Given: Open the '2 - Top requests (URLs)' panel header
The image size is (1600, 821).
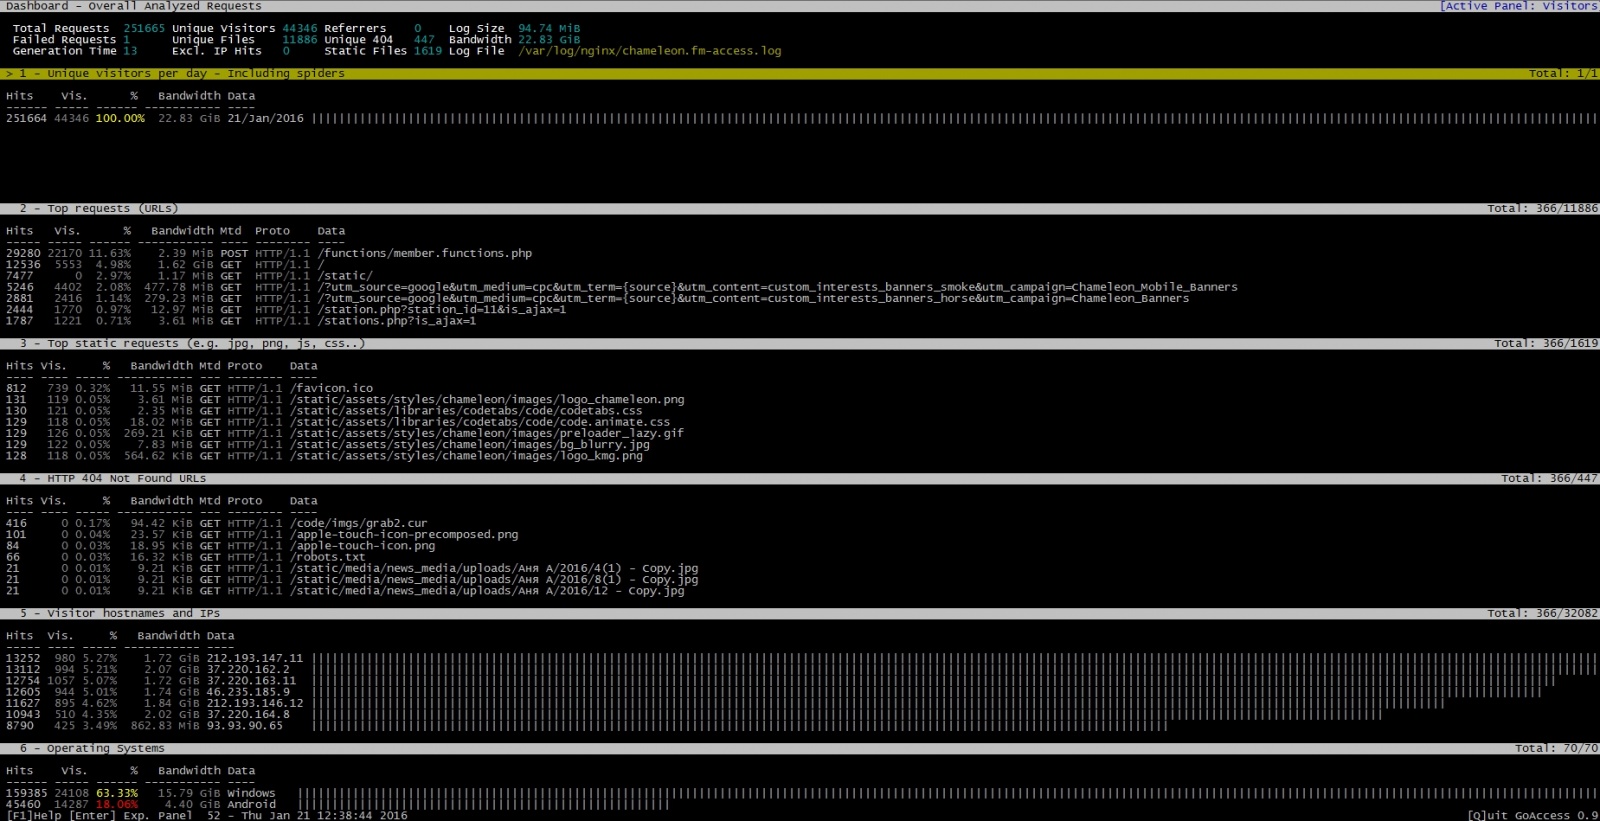Looking at the screenshot, I should point(800,209).
